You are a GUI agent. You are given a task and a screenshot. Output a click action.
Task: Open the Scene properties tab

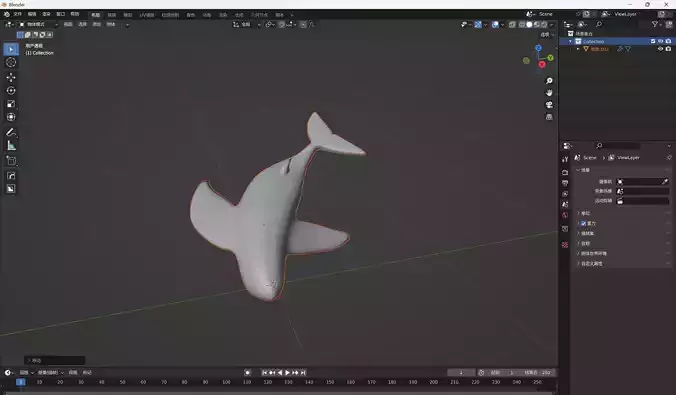click(565, 204)
